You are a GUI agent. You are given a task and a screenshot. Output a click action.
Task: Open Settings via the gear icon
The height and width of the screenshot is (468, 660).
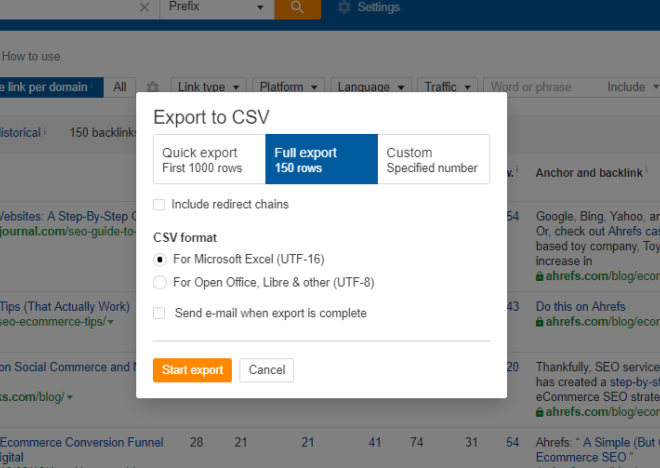(344, 7)
